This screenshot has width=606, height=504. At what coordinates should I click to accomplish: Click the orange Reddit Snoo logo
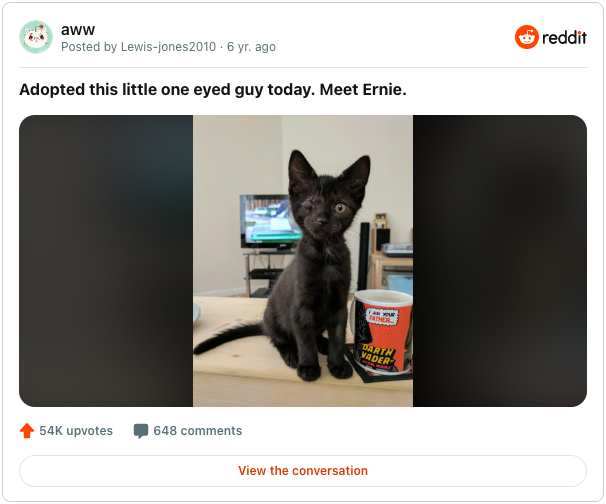pyautogui.click(x=526, y=37)
